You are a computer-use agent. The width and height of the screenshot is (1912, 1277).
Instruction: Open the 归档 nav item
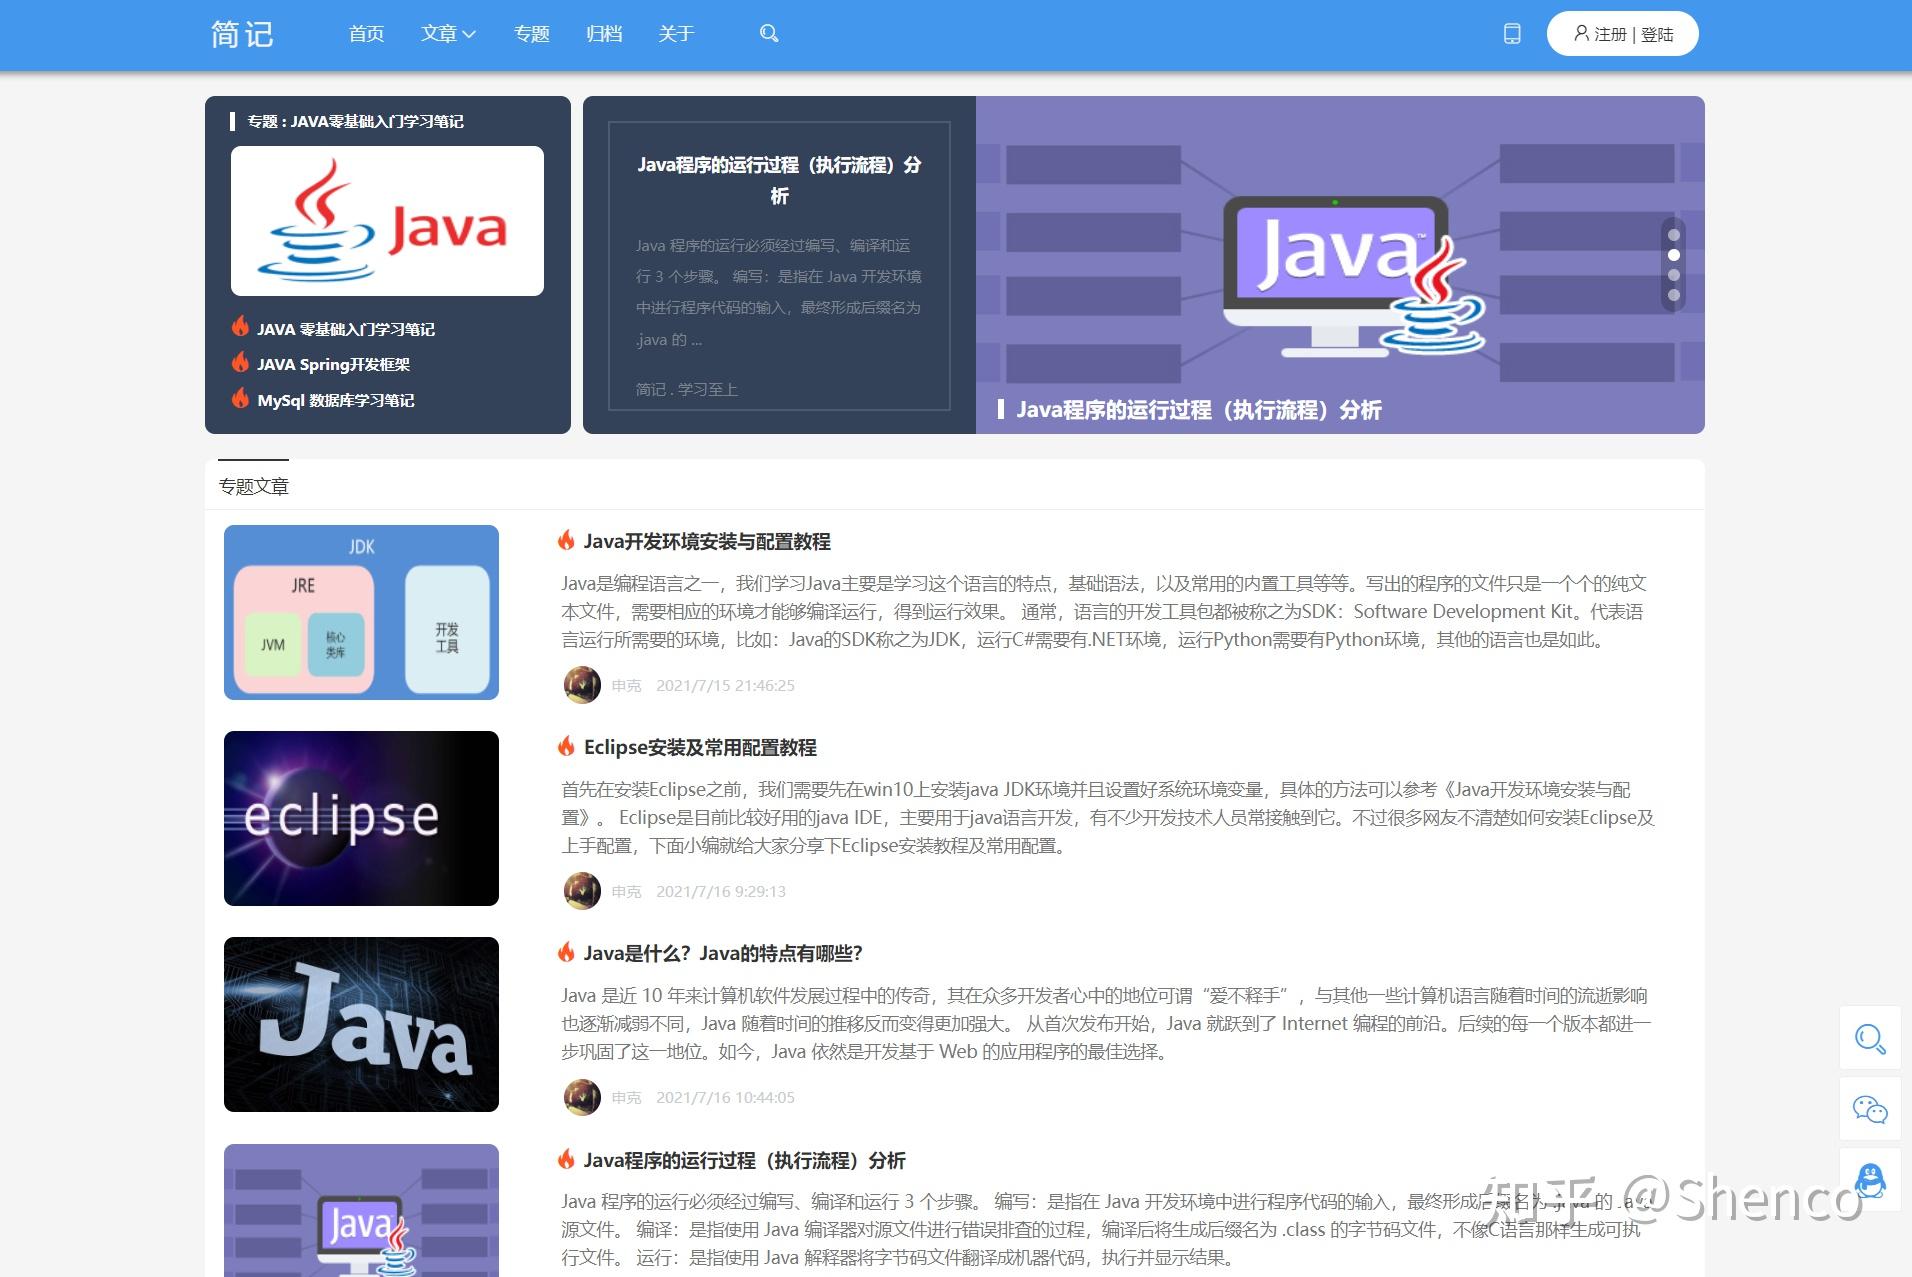(x=604, y=34)
